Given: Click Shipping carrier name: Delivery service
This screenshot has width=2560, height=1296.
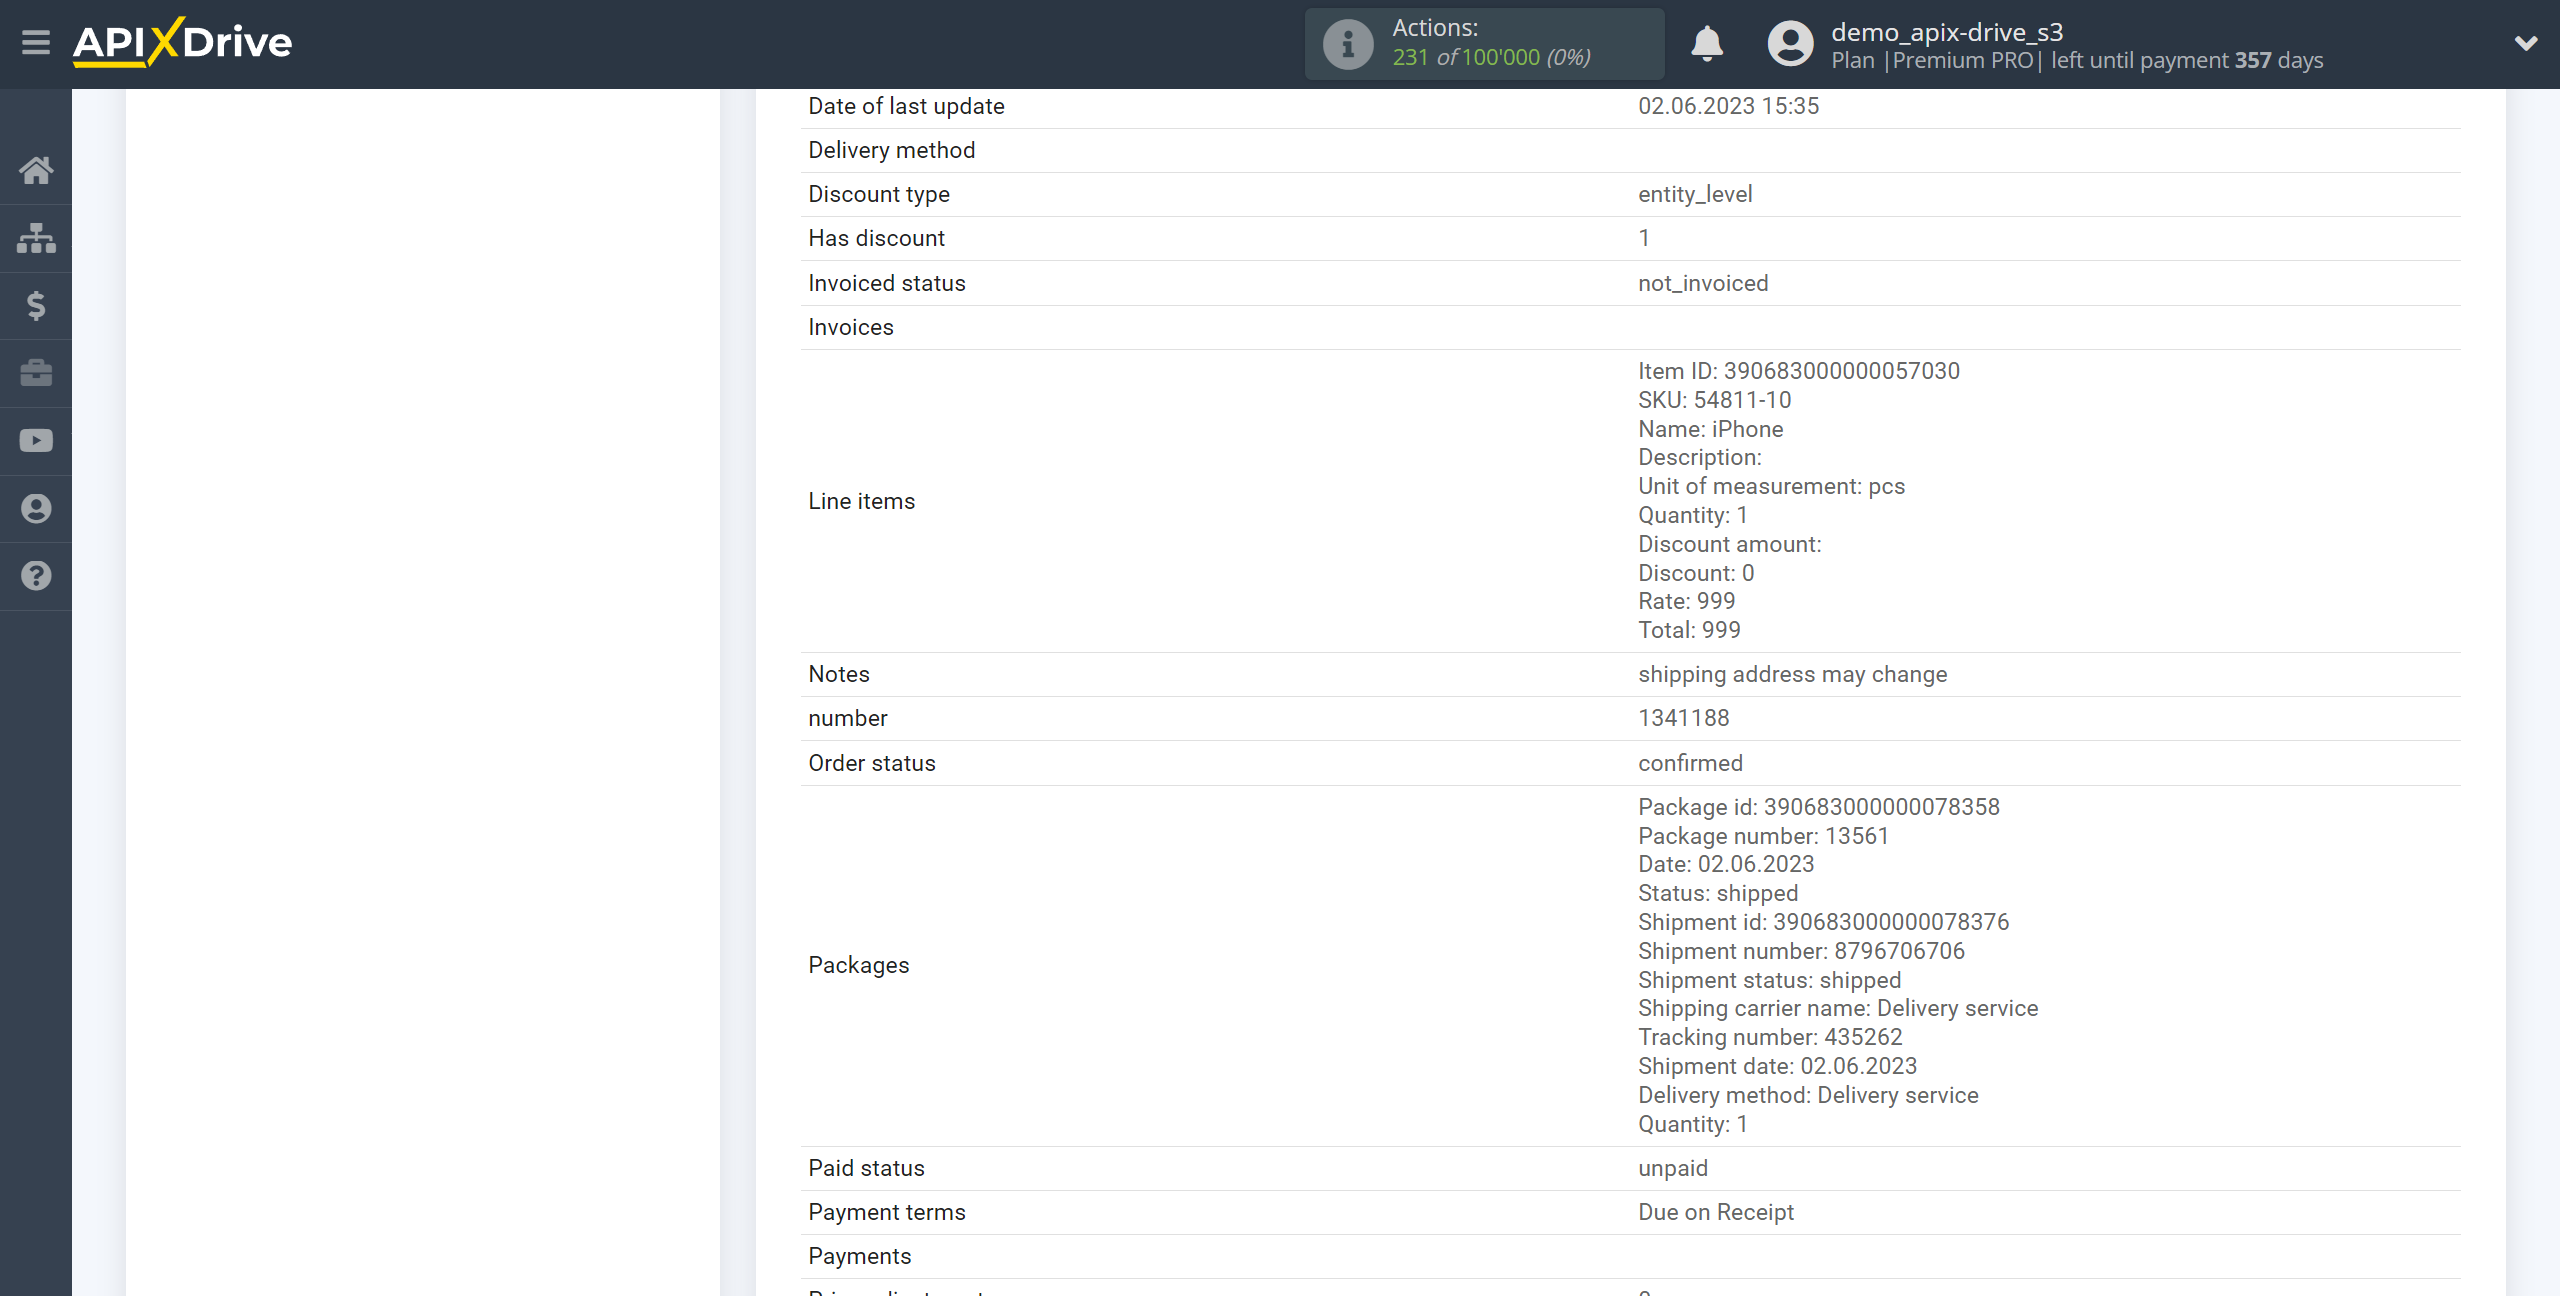Looking at the screenshot, I should click(1838, 1009).
